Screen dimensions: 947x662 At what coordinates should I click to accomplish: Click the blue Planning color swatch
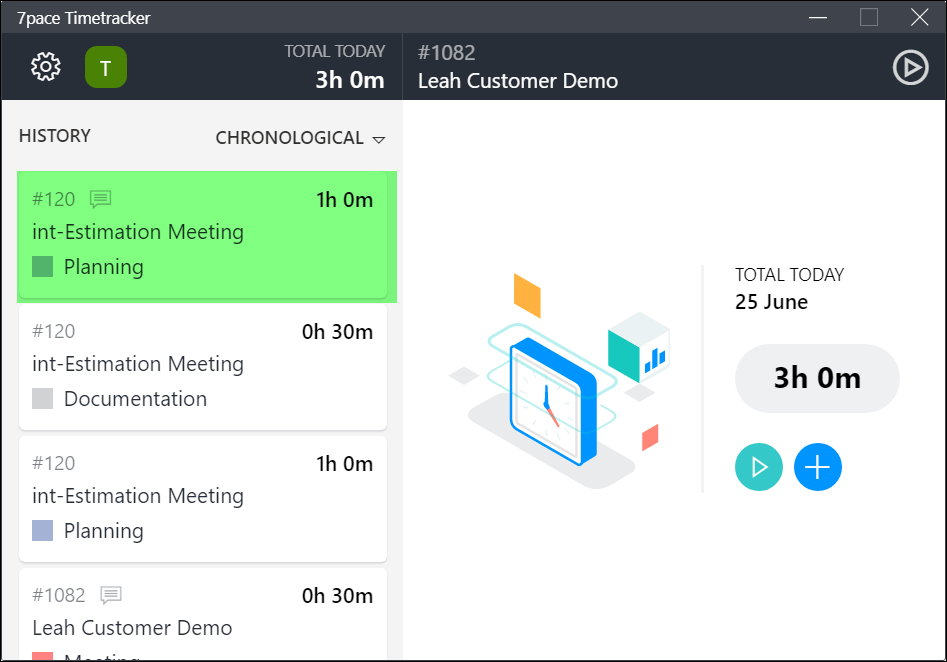point(42,530)
